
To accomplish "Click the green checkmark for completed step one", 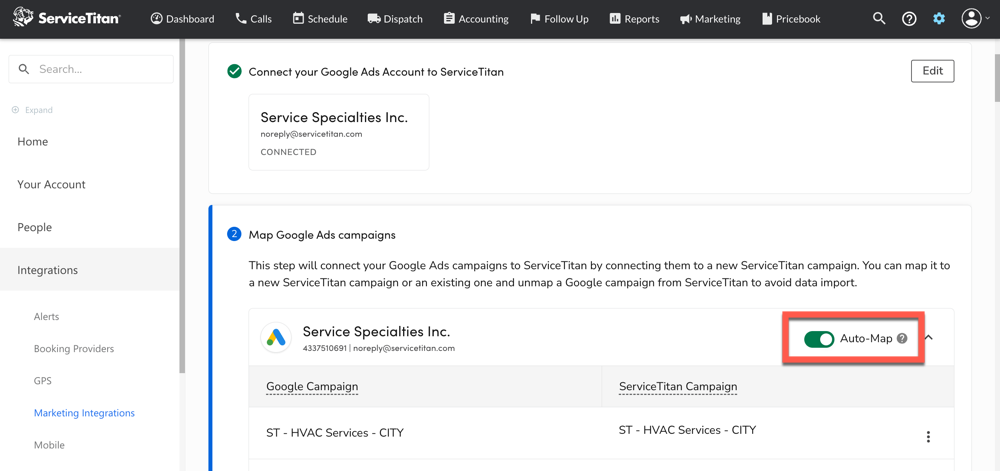I will tap(234, 71).
